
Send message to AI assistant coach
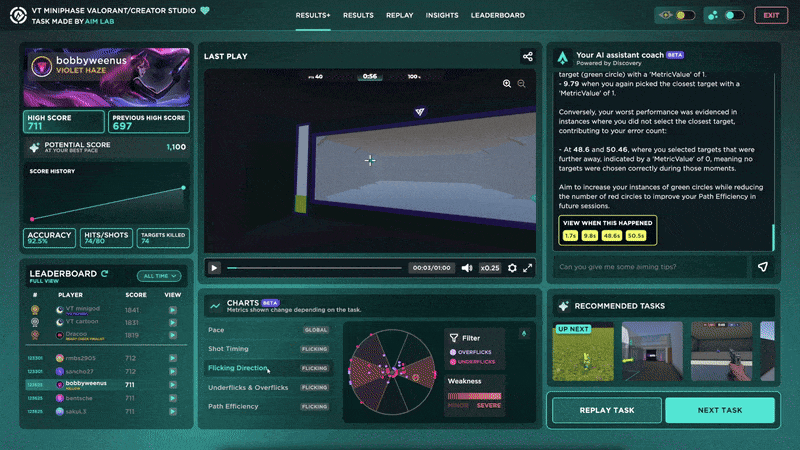pyautogui.click(x=763, y=267)
